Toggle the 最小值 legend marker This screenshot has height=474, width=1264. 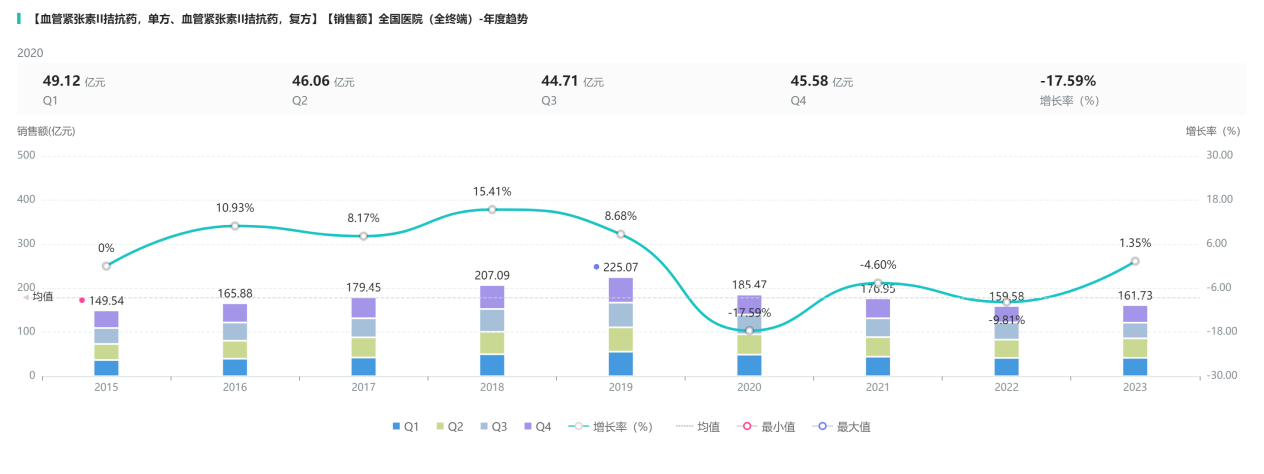click(x=766, y=427)
